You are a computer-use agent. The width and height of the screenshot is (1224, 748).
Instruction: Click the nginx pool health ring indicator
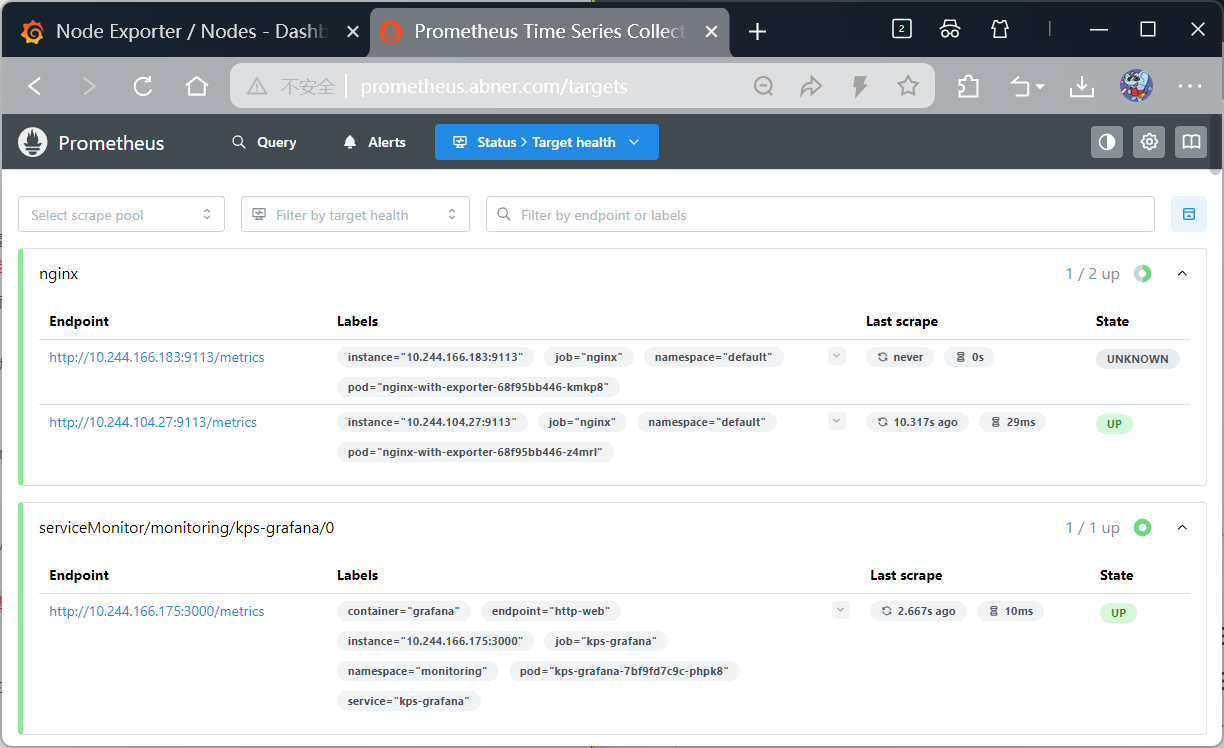click(1142, 273)
